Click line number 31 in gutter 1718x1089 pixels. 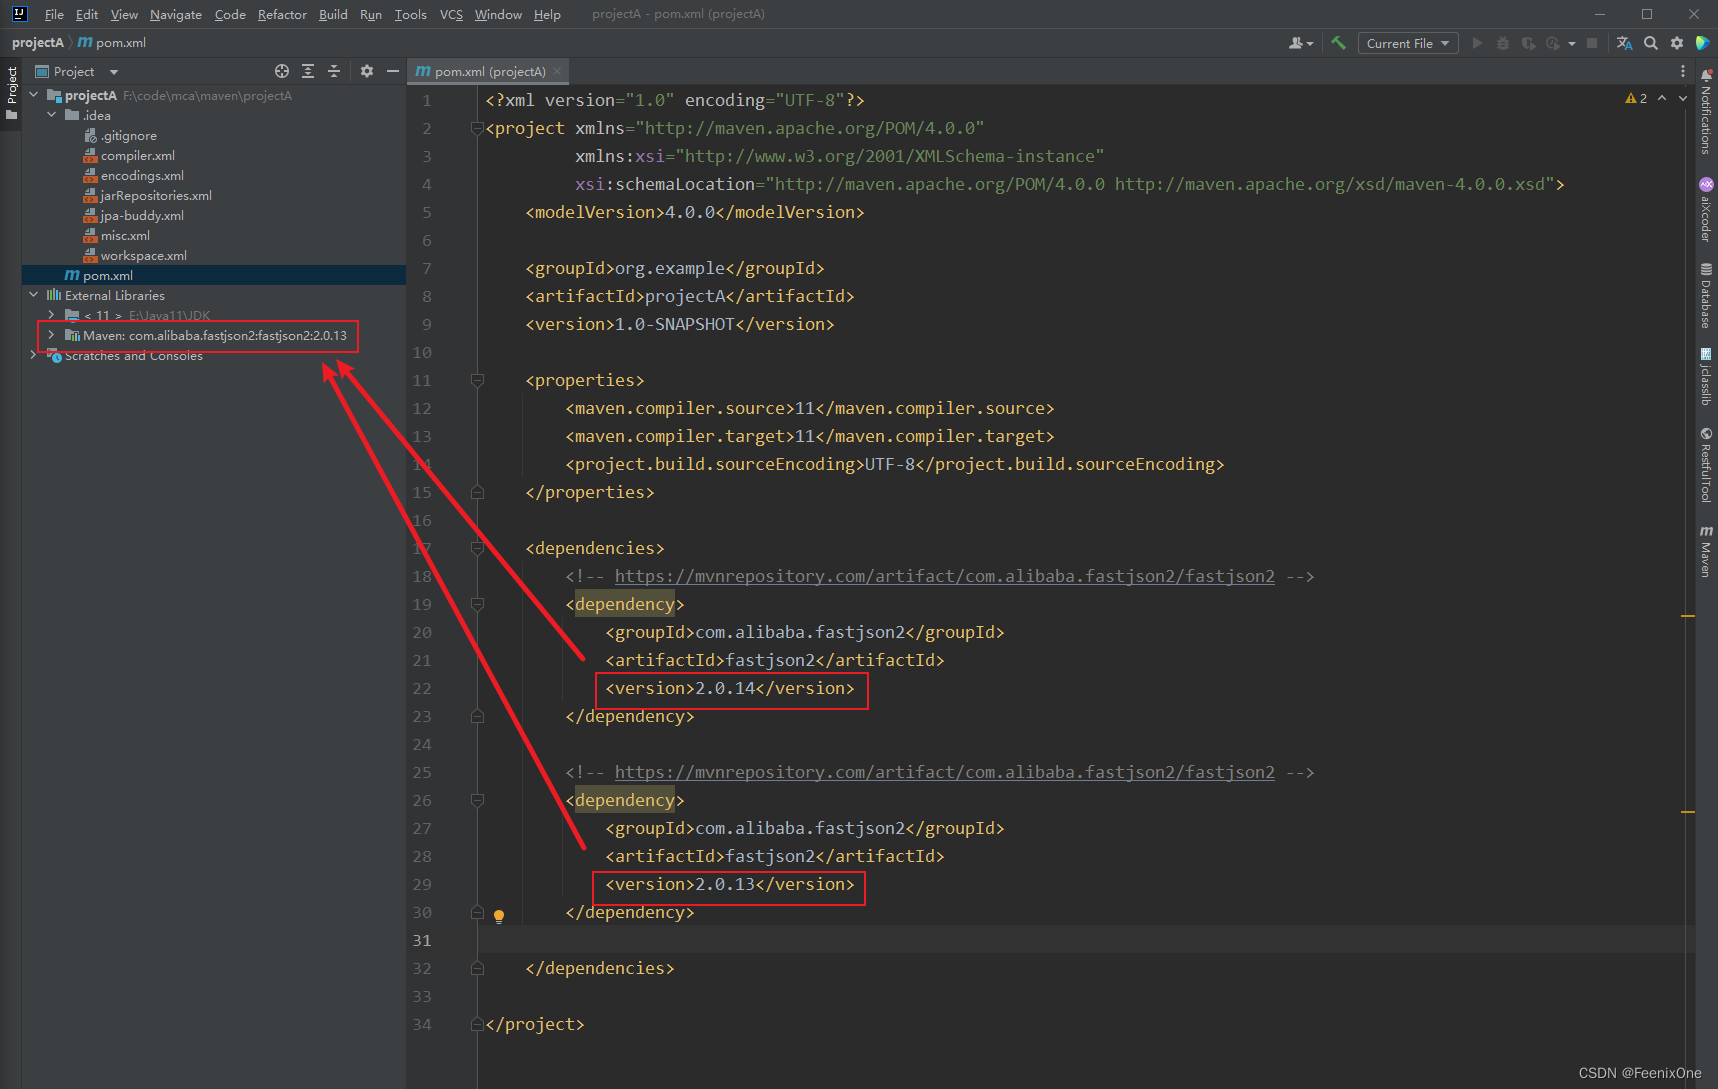click(422, 940)
